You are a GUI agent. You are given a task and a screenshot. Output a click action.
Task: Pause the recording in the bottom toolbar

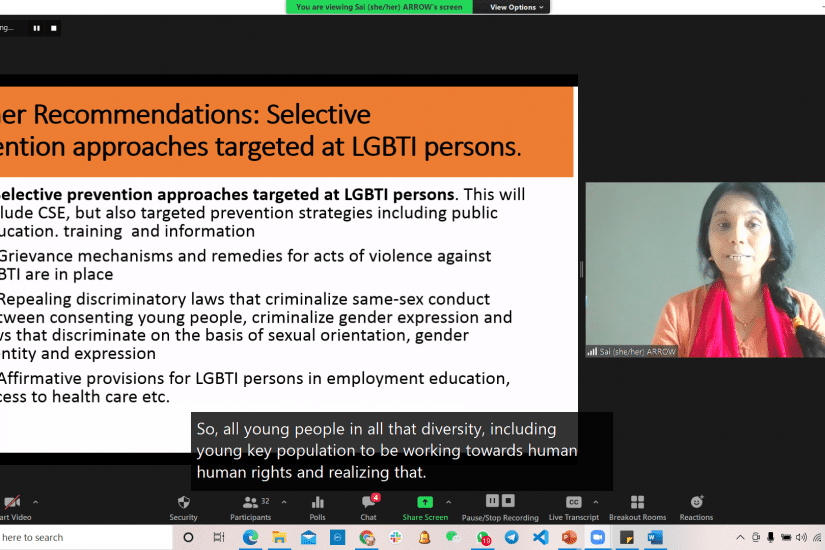click(492, 500)
